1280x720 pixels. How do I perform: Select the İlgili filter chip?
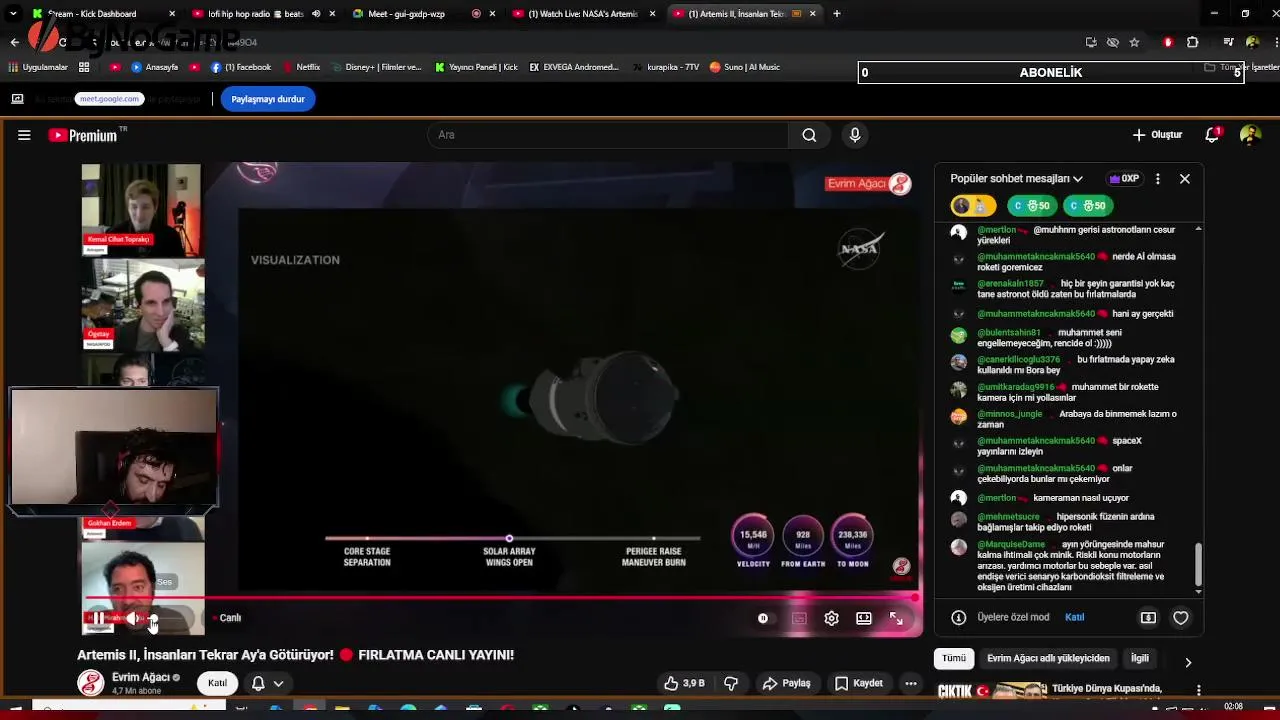point(1140,658)
